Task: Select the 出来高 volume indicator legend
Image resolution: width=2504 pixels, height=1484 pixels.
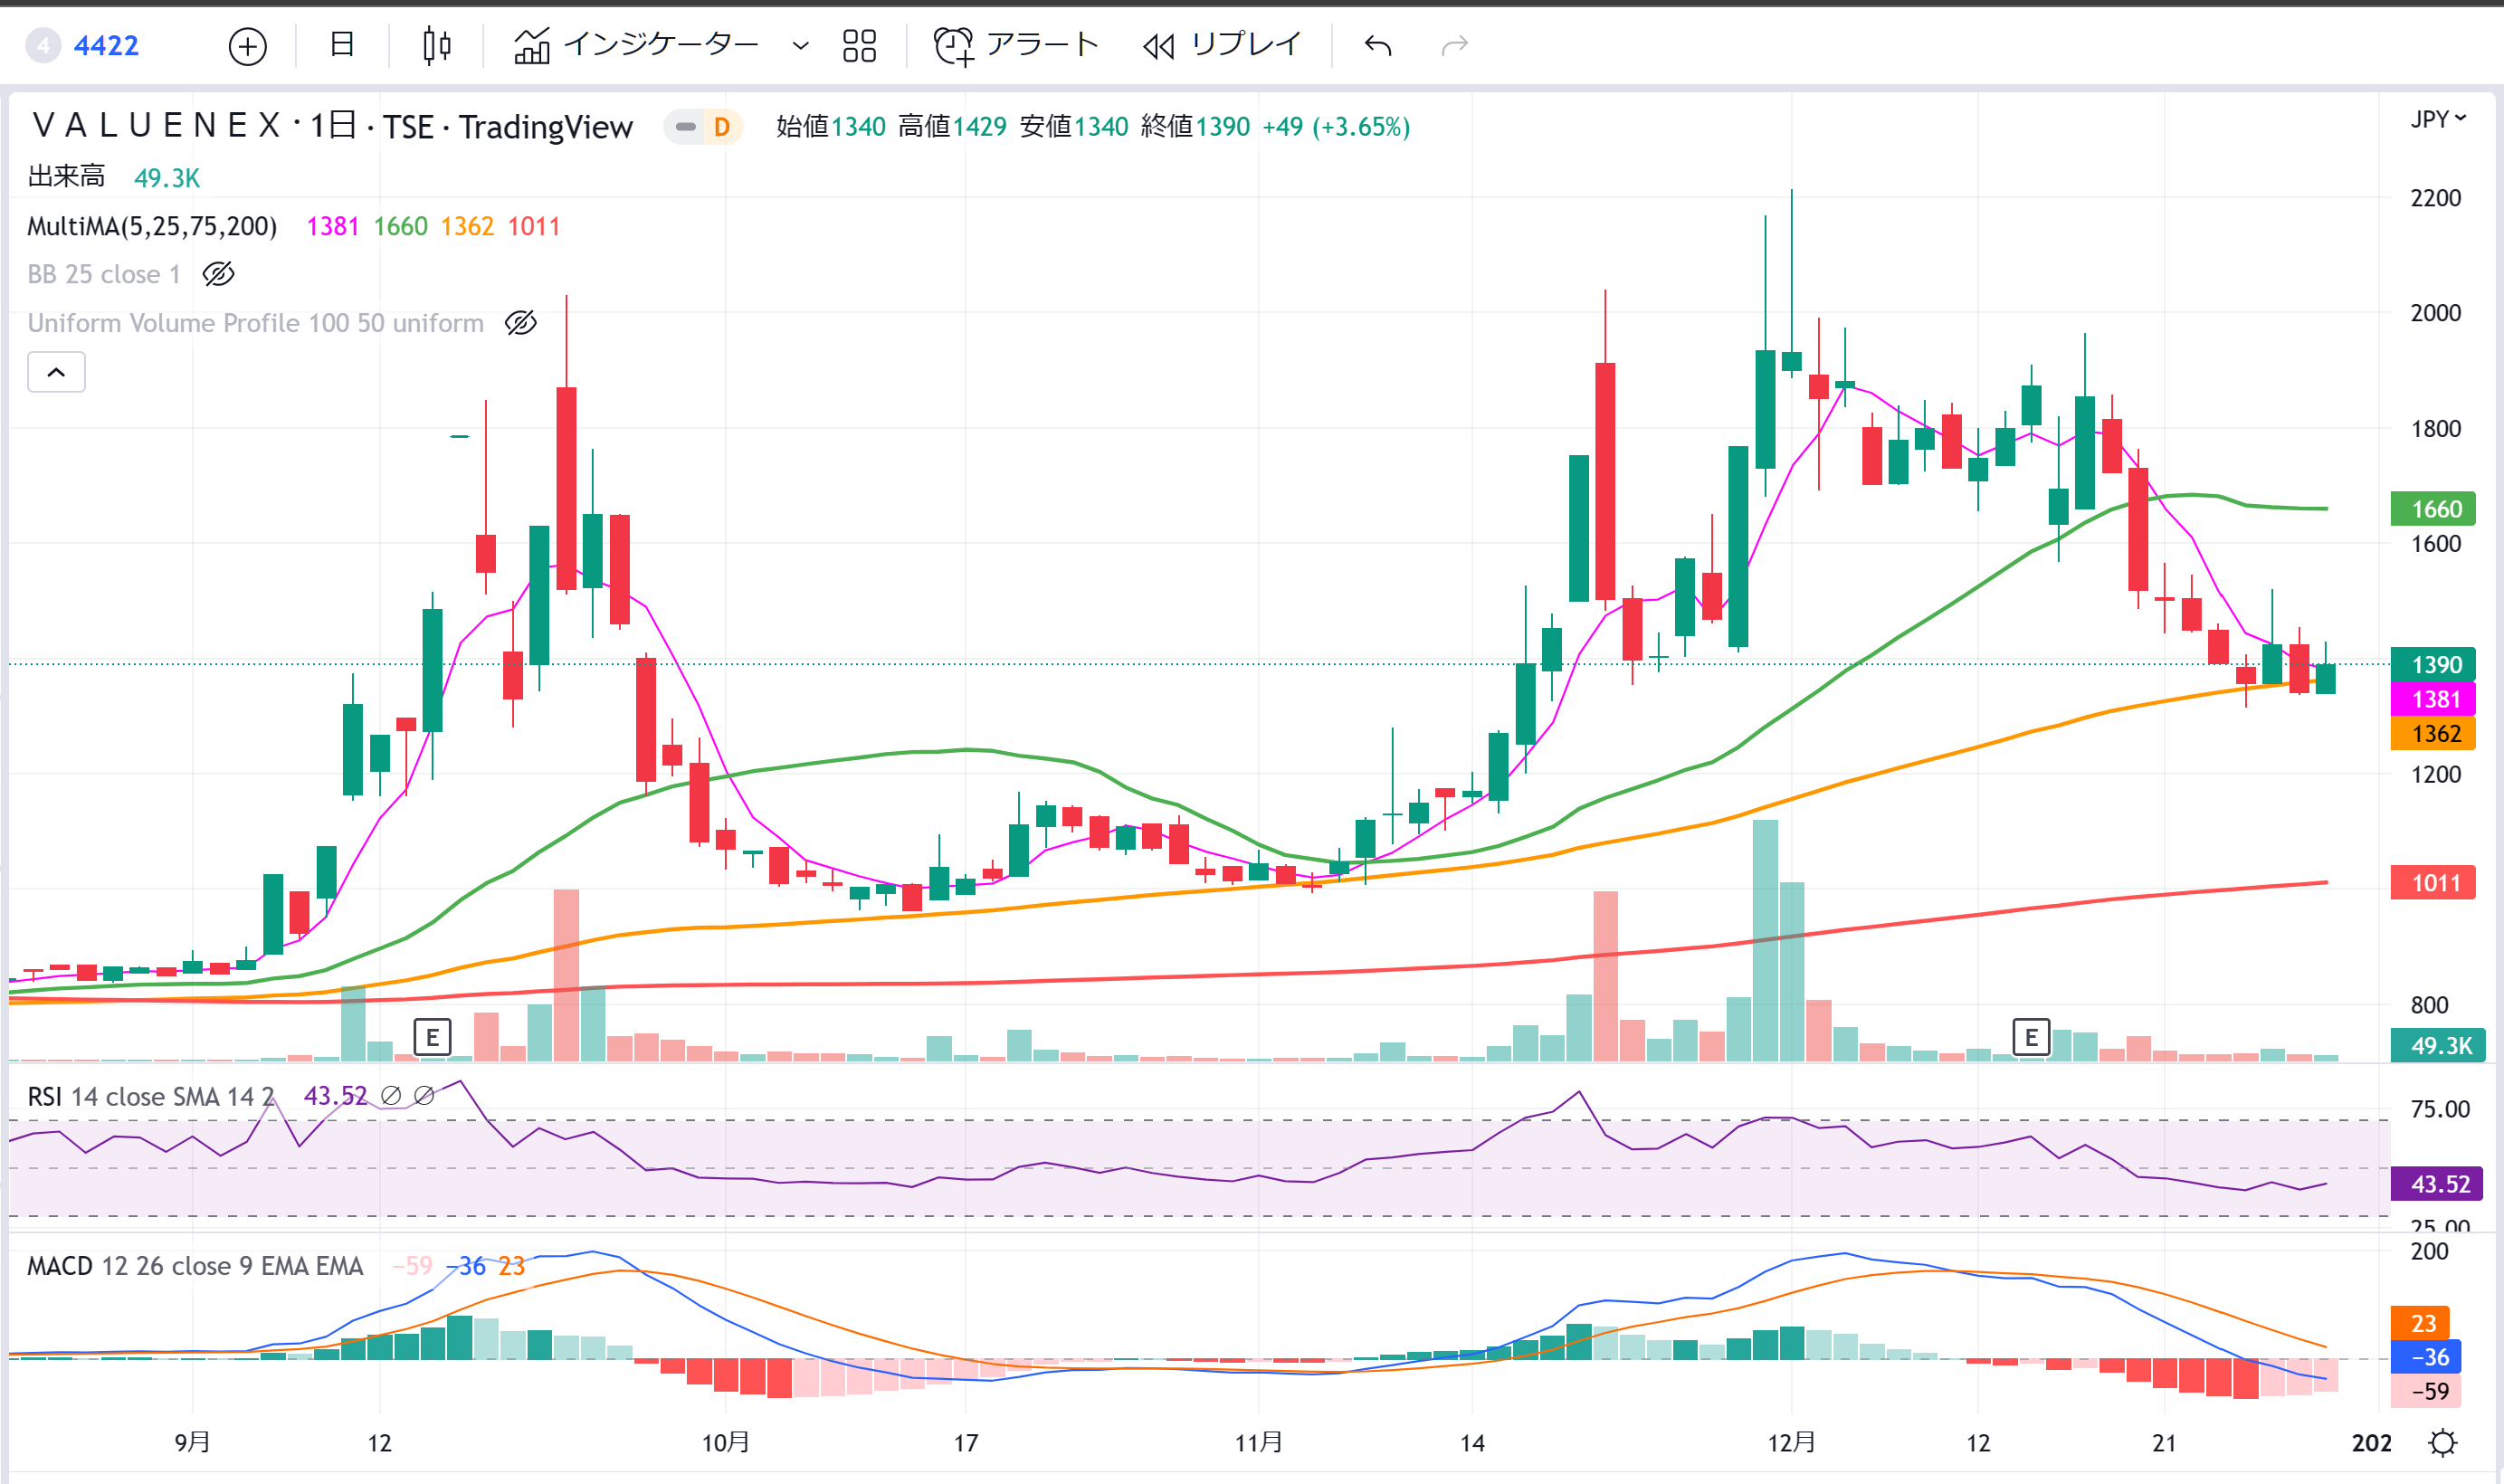Action: click(66, 177)
